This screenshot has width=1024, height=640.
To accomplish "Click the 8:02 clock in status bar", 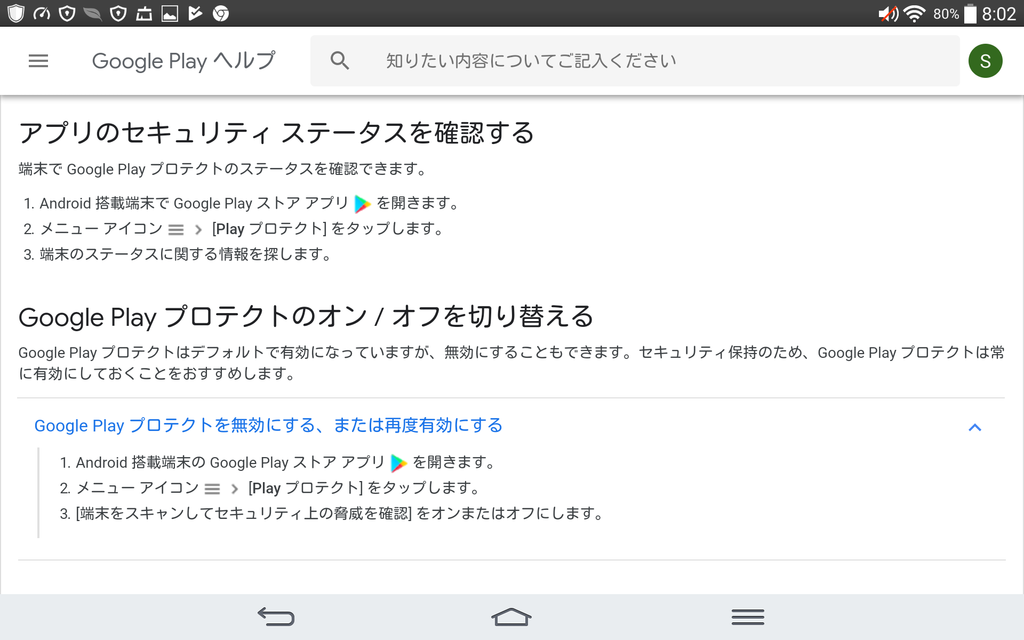I will tap(999, 13).
